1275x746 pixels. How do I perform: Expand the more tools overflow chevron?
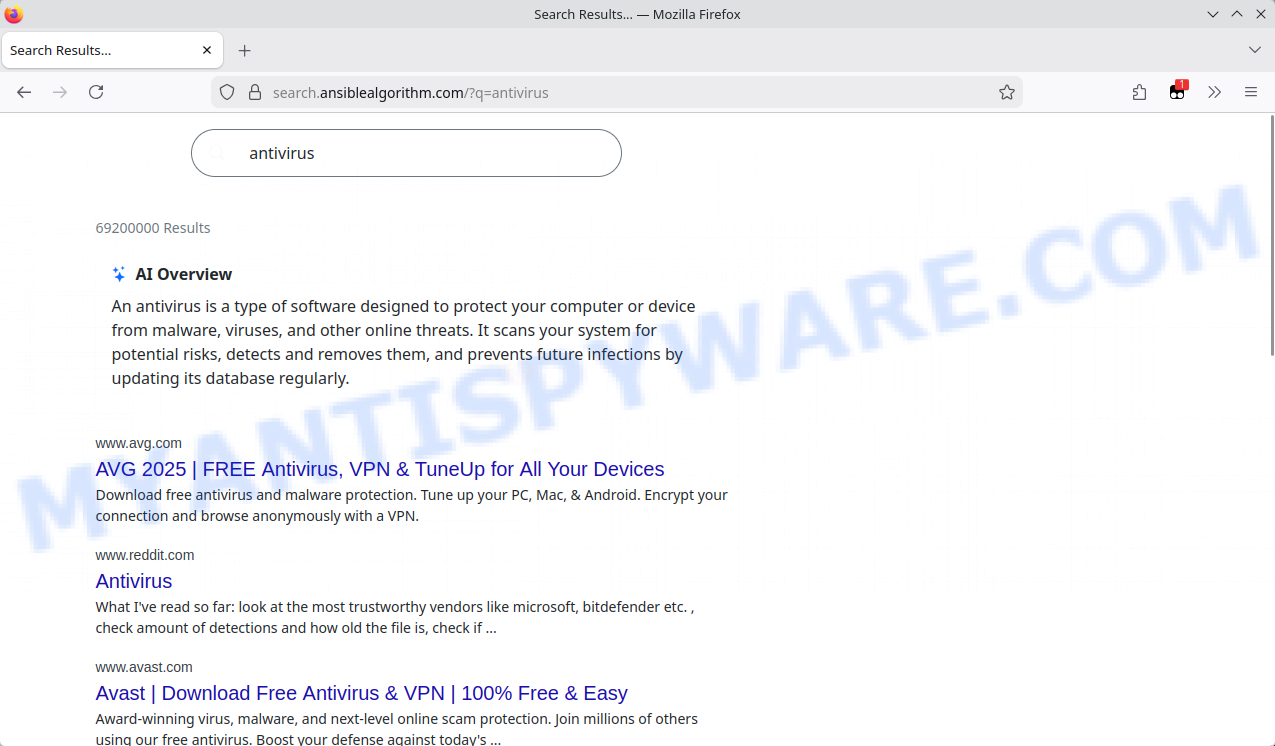[1214, 92]
